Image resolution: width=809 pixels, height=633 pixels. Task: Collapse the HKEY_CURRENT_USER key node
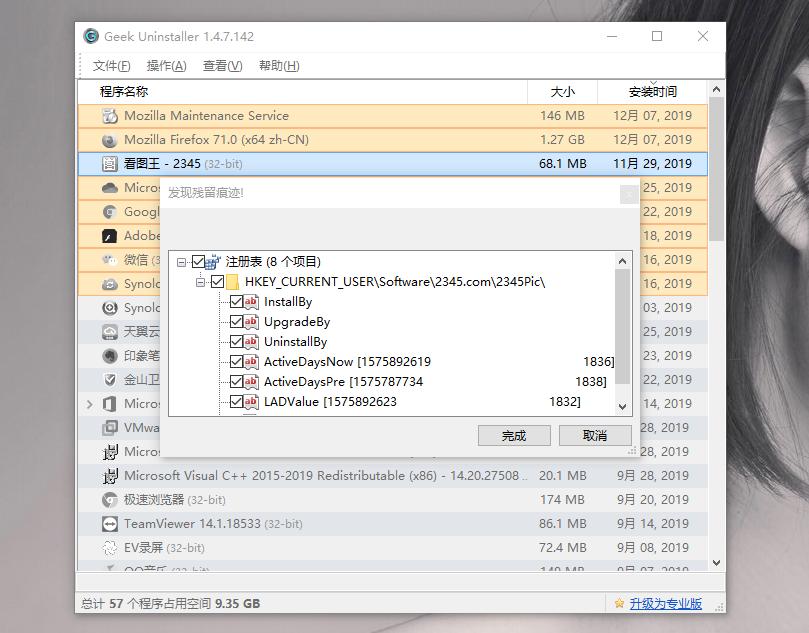click(200, 282)
